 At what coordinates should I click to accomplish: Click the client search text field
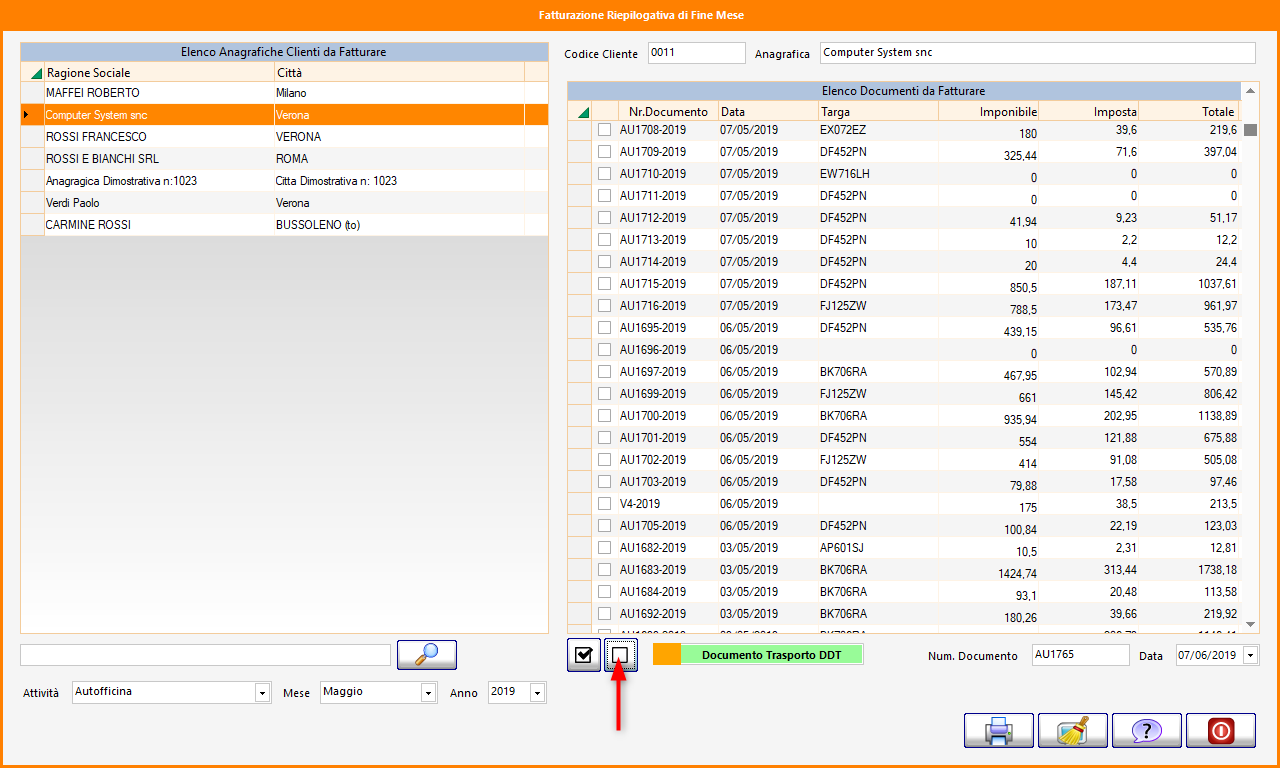point(205,655)
